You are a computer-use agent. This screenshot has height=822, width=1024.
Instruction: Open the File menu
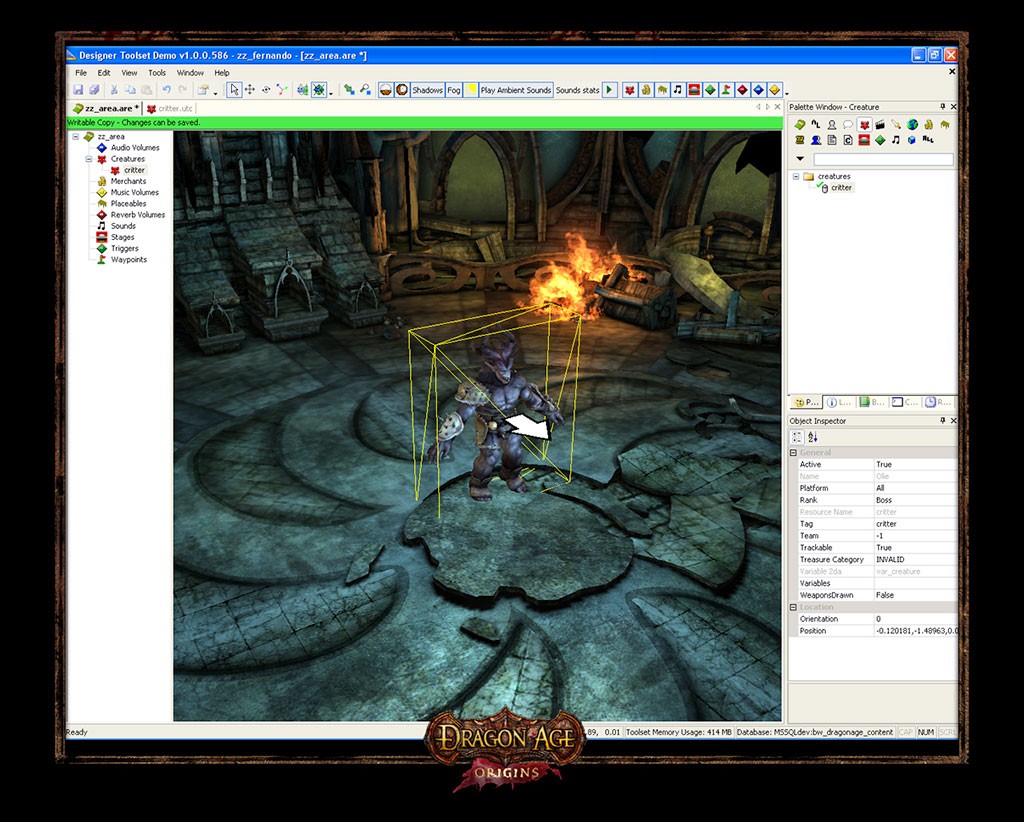tap(81, 72)
